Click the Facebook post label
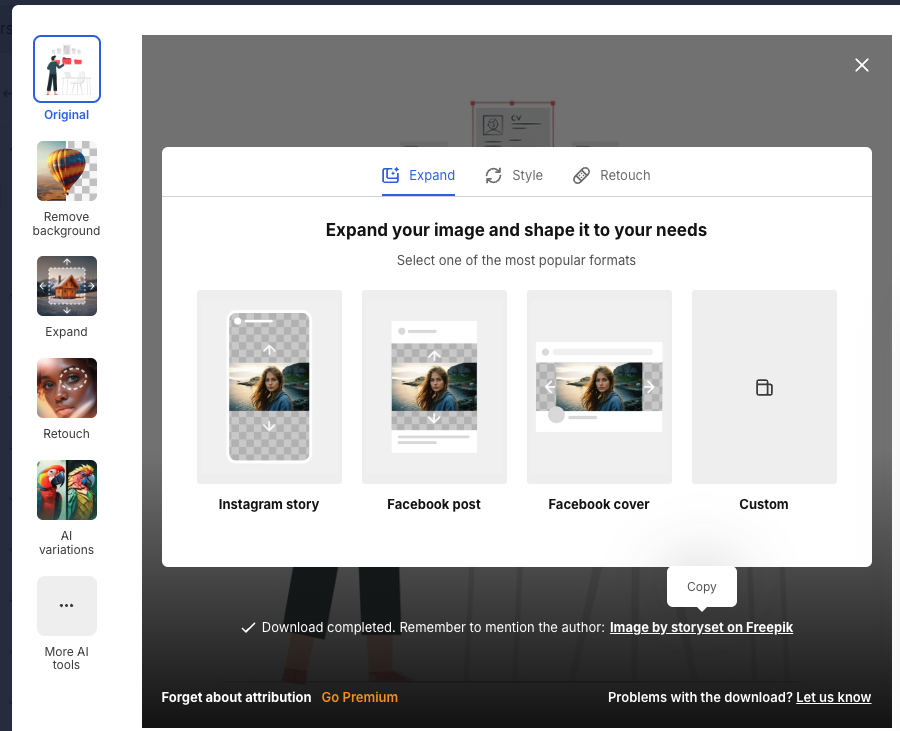This screenshot has width=900, height=731. pyautogui.click(x=434, y=504)
